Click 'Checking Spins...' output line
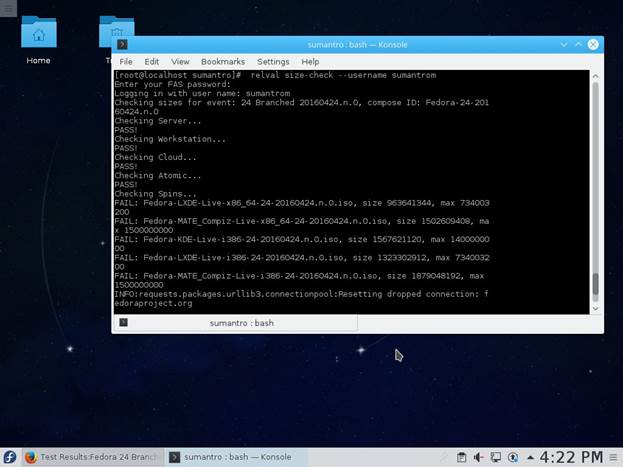623x467 pixels. [x=155, y=194]
